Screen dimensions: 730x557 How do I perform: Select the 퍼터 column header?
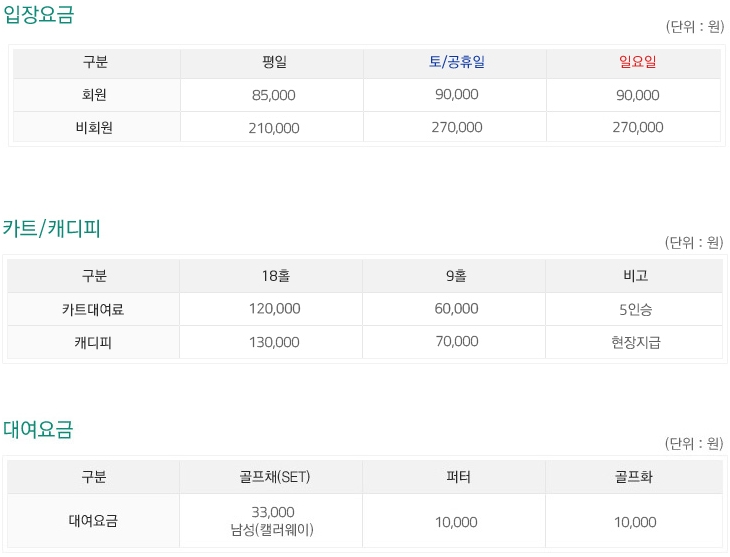click(x=458, y=477)
